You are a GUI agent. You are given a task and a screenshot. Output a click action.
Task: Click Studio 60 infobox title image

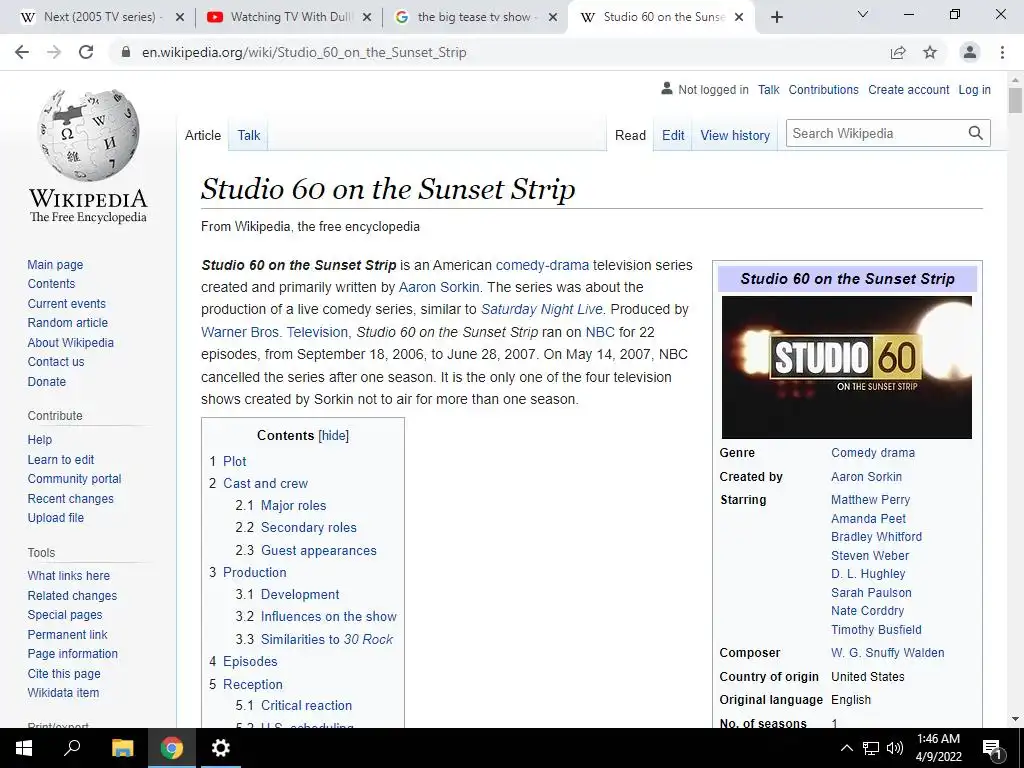pyautogui.click(x=846, y=367)
